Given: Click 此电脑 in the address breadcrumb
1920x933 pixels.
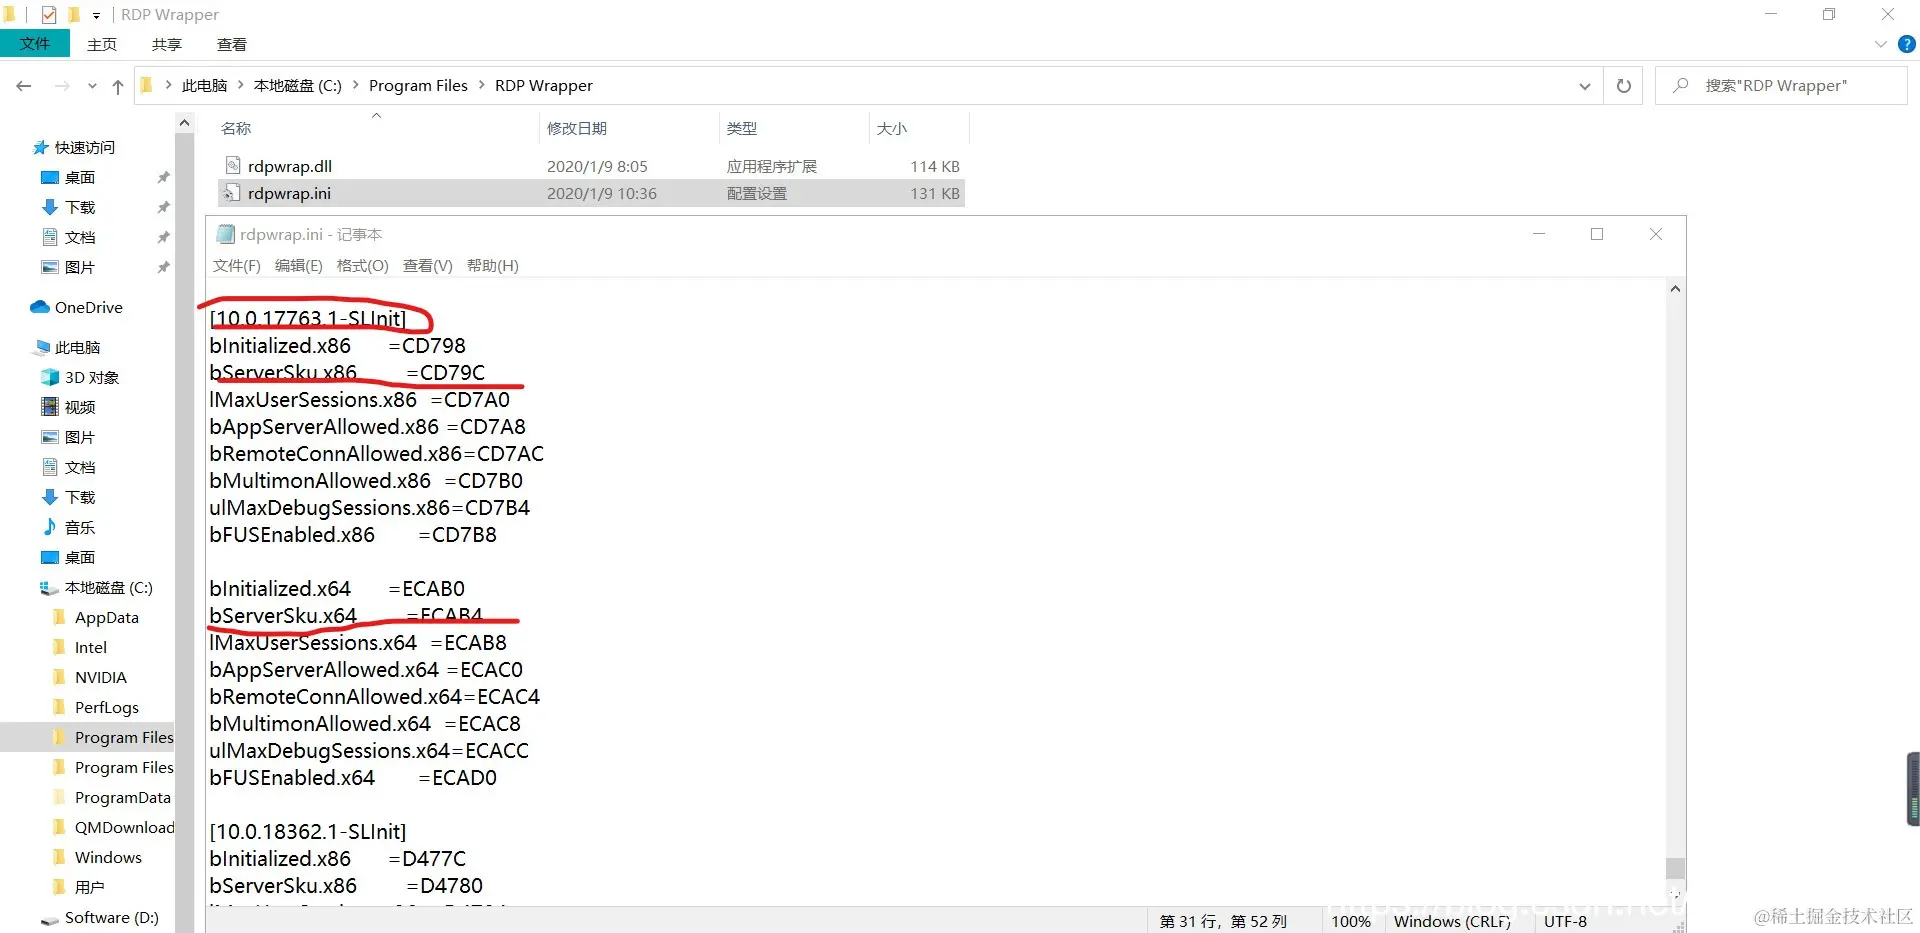Looking at the screenshot, I should (205, 86).
